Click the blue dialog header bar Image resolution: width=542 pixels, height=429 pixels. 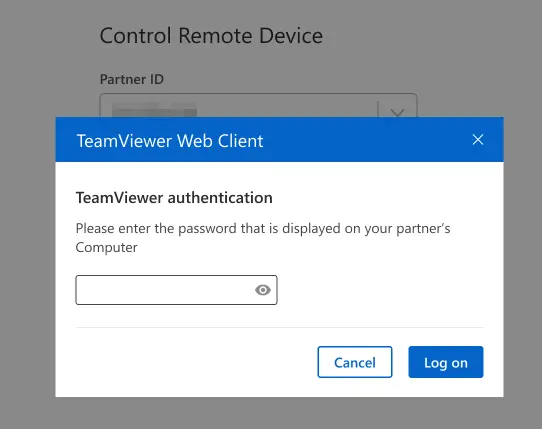pyautogui.click(x=279, y=139)
